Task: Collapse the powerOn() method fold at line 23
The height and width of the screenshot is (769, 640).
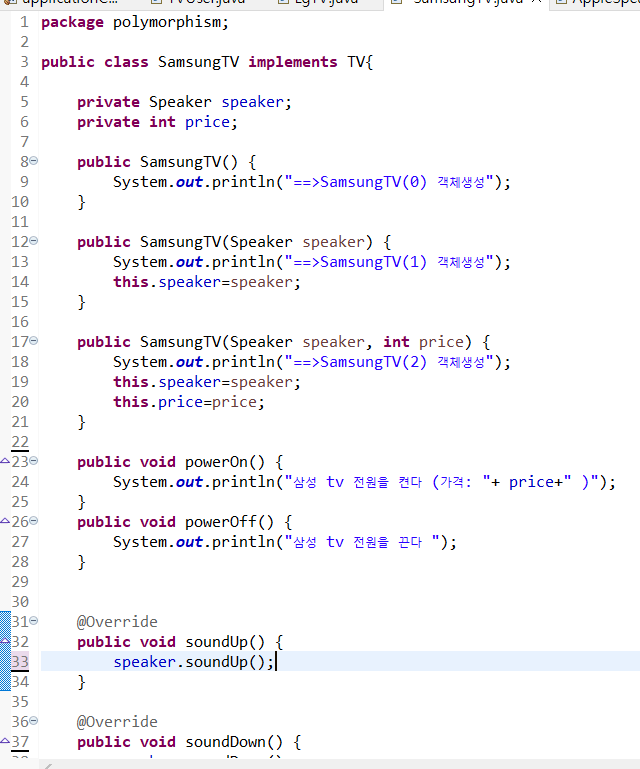Action: pos(34,461)
